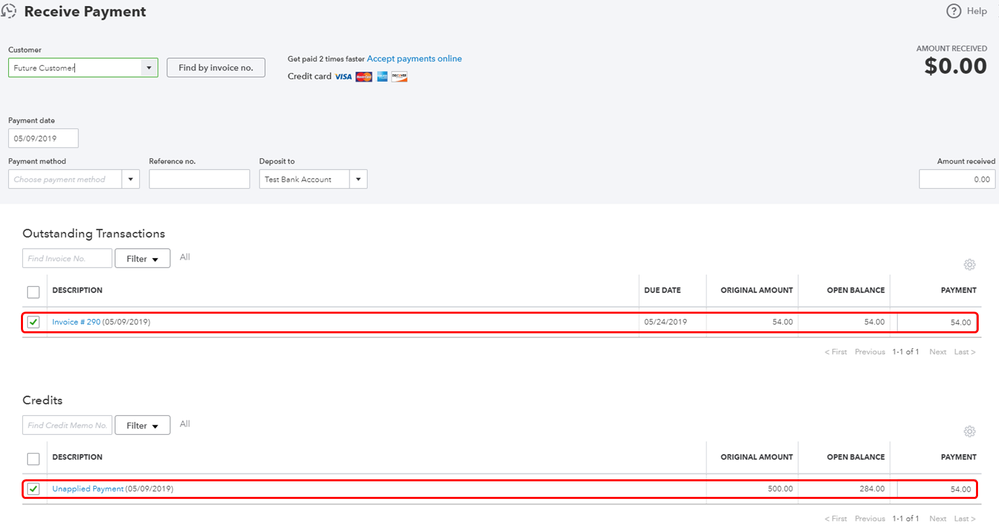
Task: Click Outstanding Transactions ORIGINAL AMOUNT column header
Action: [x=757, y=290]
